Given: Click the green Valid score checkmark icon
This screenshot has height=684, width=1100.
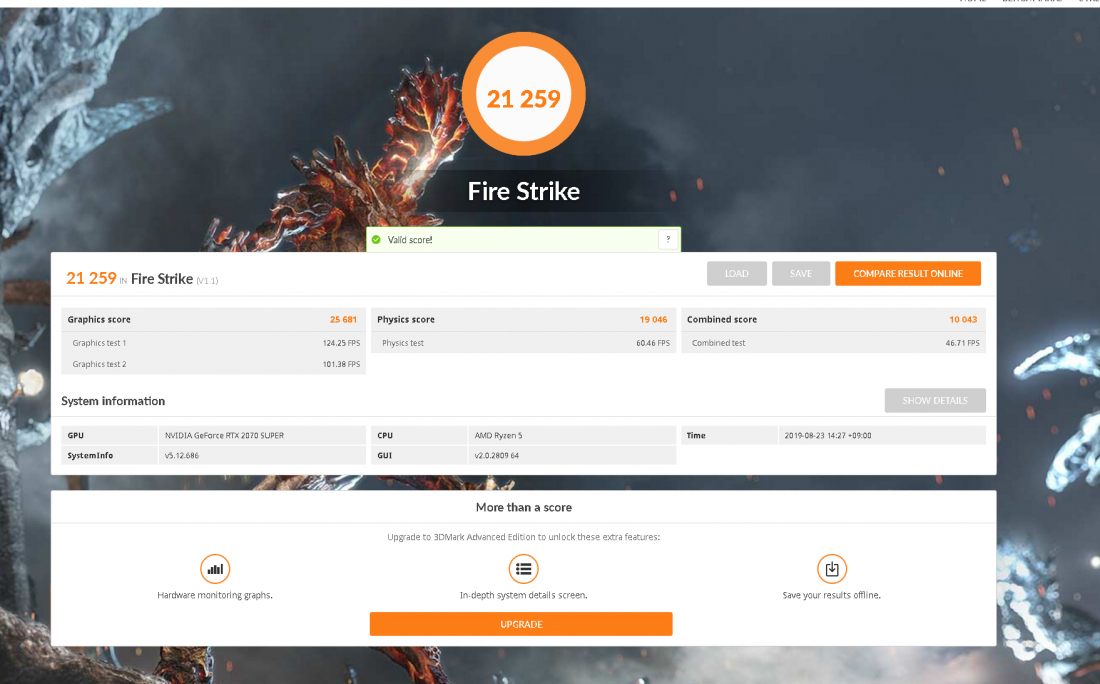Looking at the screenshot, I should [376, 240].
